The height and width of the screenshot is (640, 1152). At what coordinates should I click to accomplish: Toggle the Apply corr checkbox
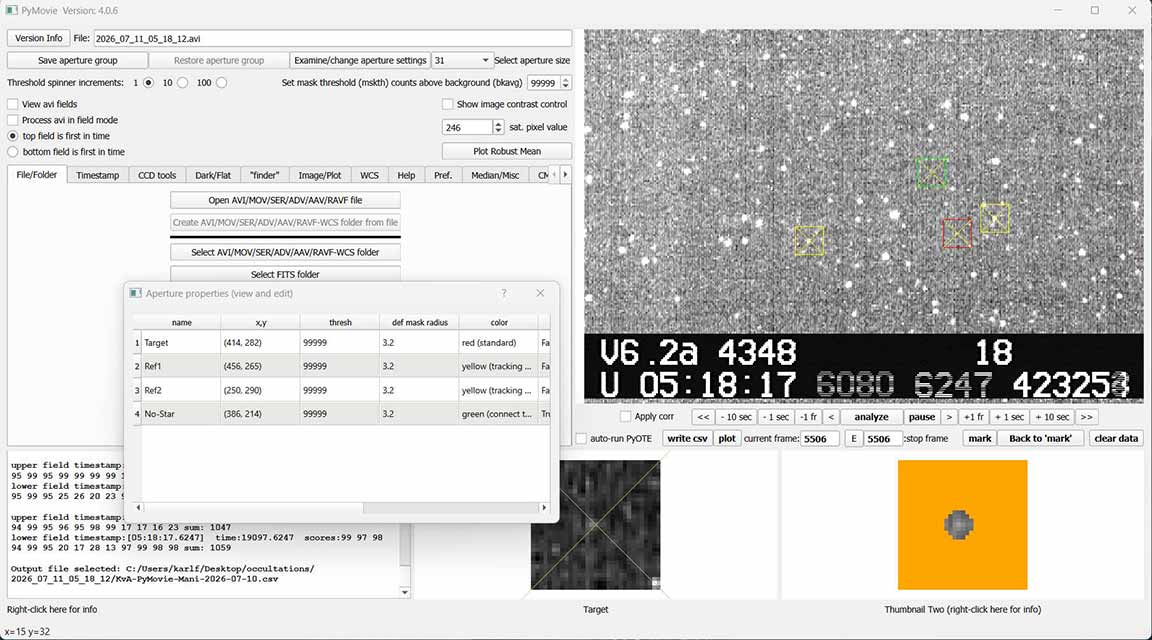(625, 417)
